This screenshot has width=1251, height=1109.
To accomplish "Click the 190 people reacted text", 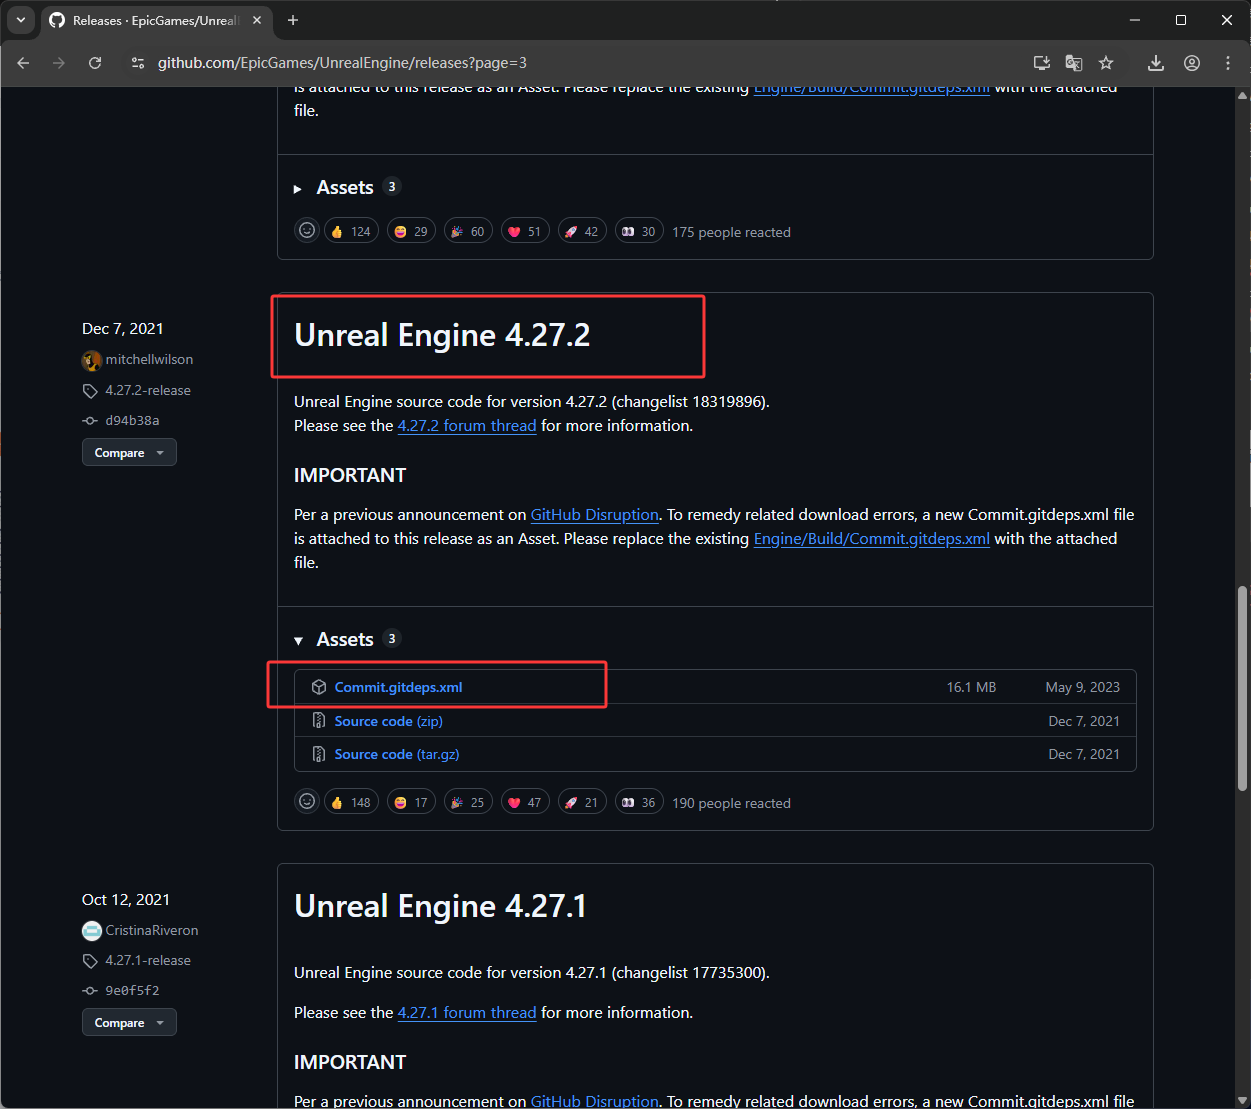I will point(731,803).
